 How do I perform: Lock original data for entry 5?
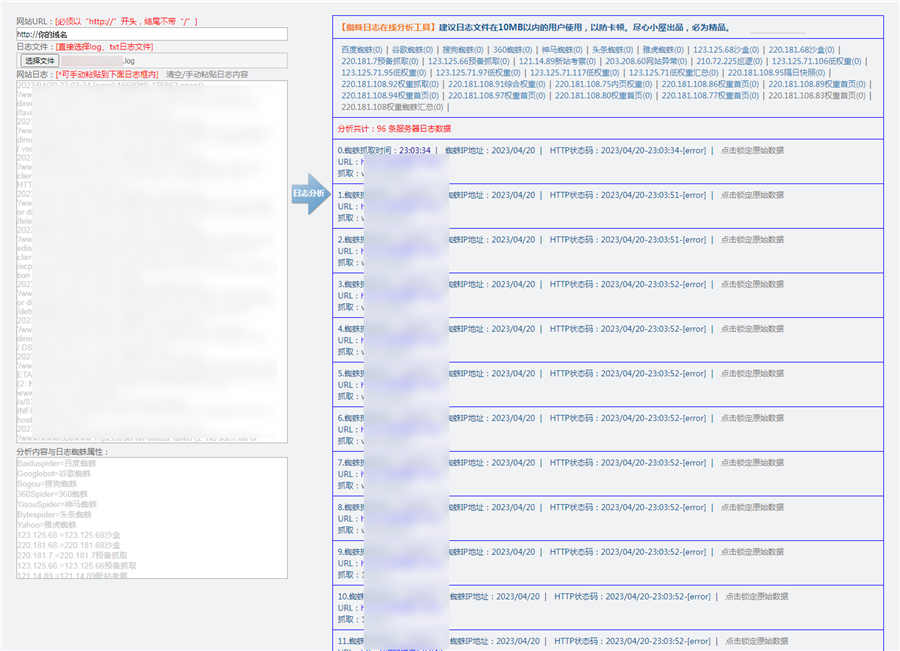(x=753, y=374)
